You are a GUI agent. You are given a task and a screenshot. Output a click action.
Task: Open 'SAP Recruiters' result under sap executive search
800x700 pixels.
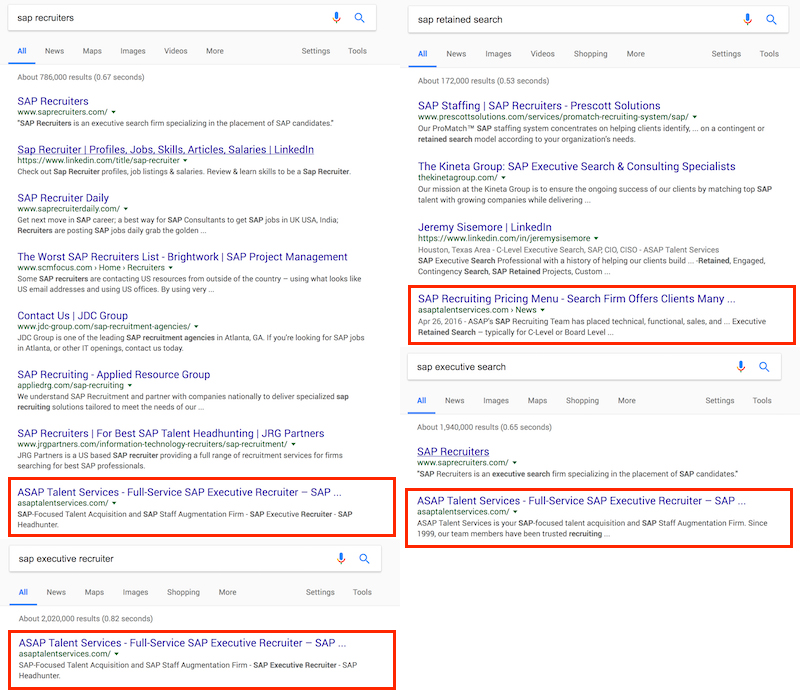453,452
